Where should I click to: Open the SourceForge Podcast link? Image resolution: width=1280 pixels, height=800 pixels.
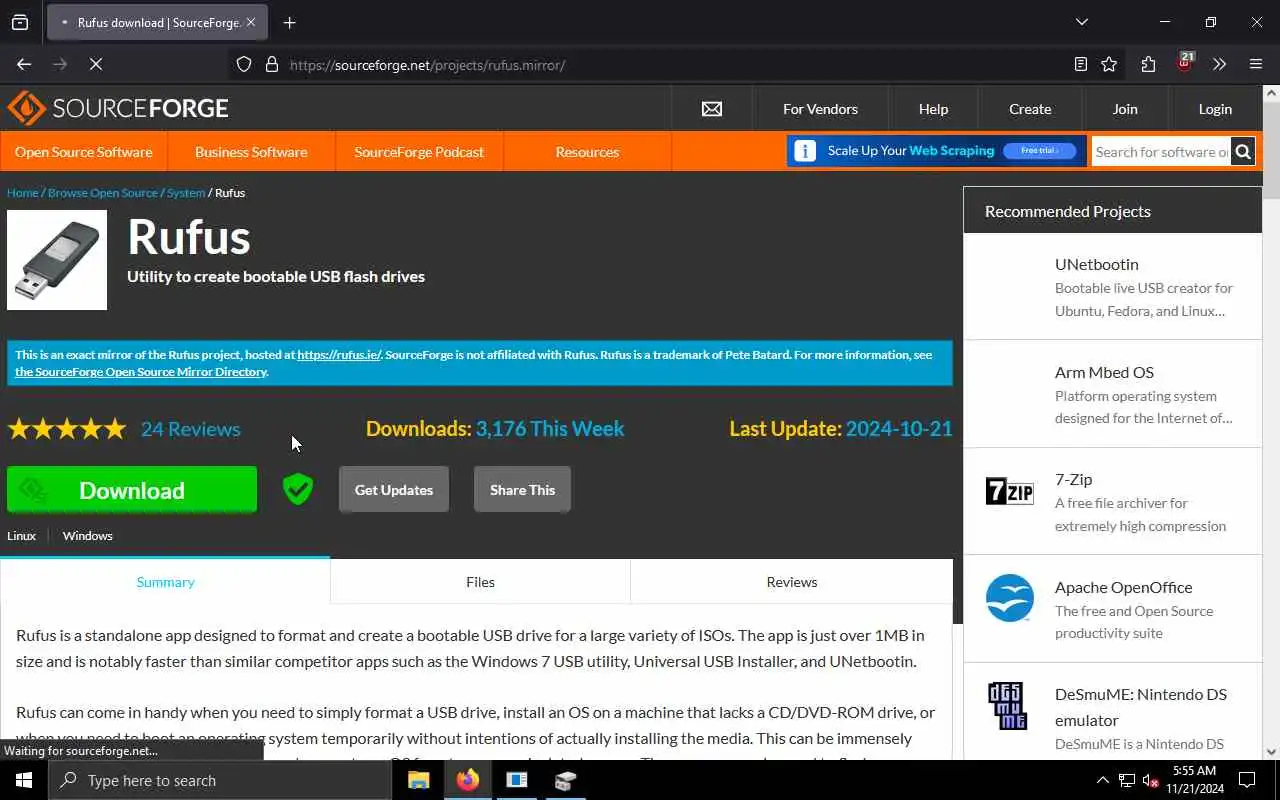point(419,152)
